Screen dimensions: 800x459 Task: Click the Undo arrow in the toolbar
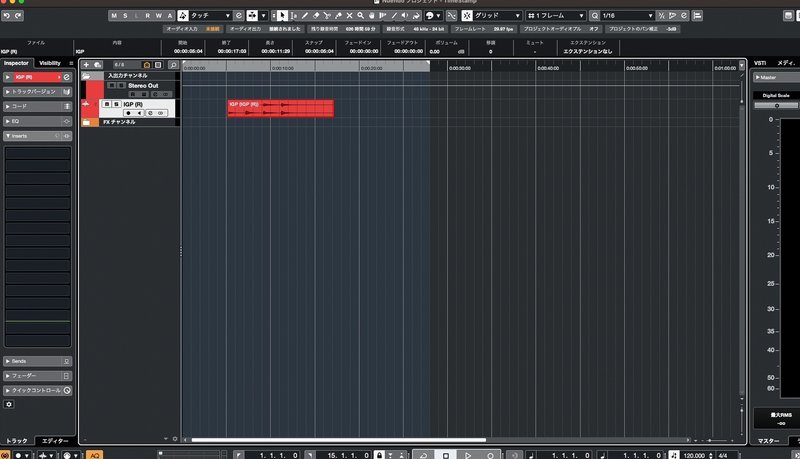7,16
